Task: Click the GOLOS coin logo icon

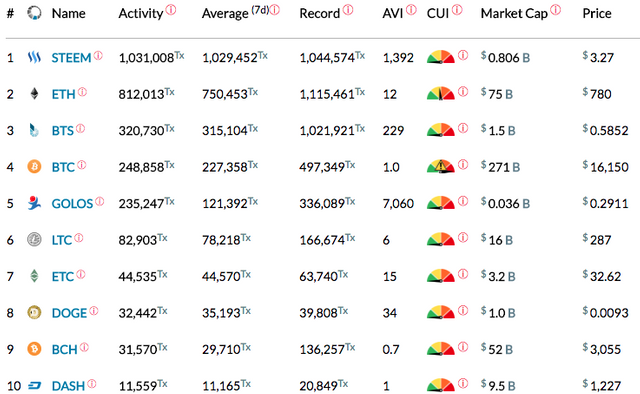Action: [x=34, y=203]
